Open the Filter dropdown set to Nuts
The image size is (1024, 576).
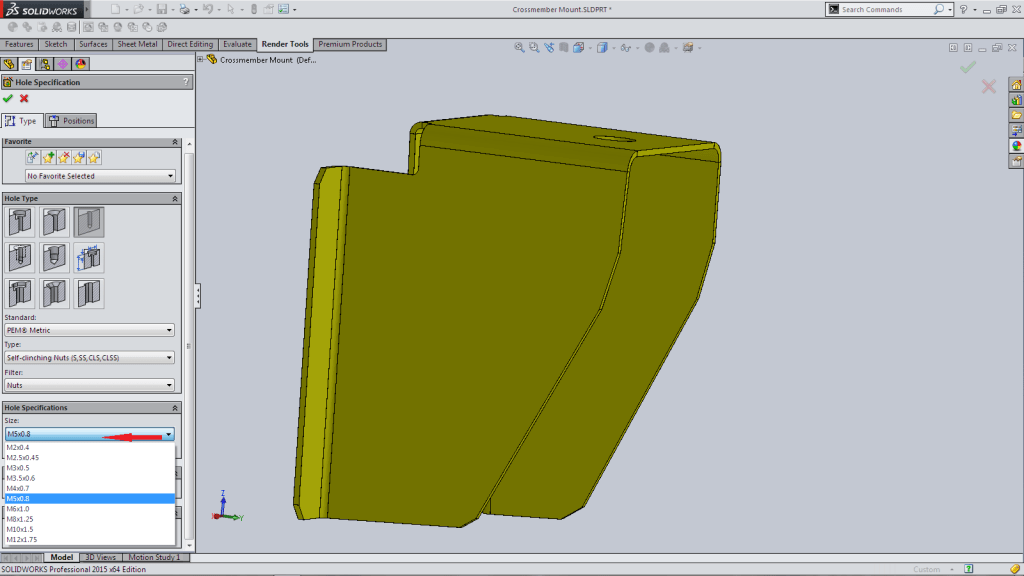(90, 384)
